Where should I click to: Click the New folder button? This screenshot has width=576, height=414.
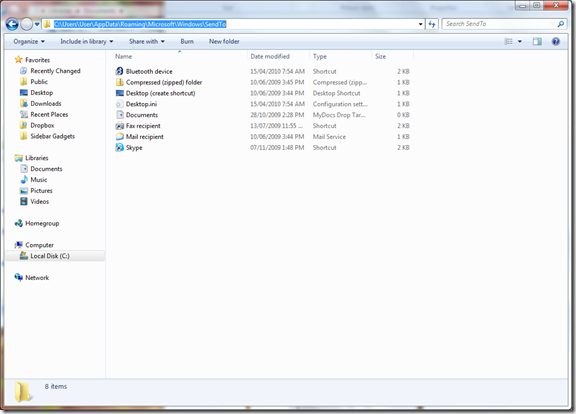[x=224, y=42]
